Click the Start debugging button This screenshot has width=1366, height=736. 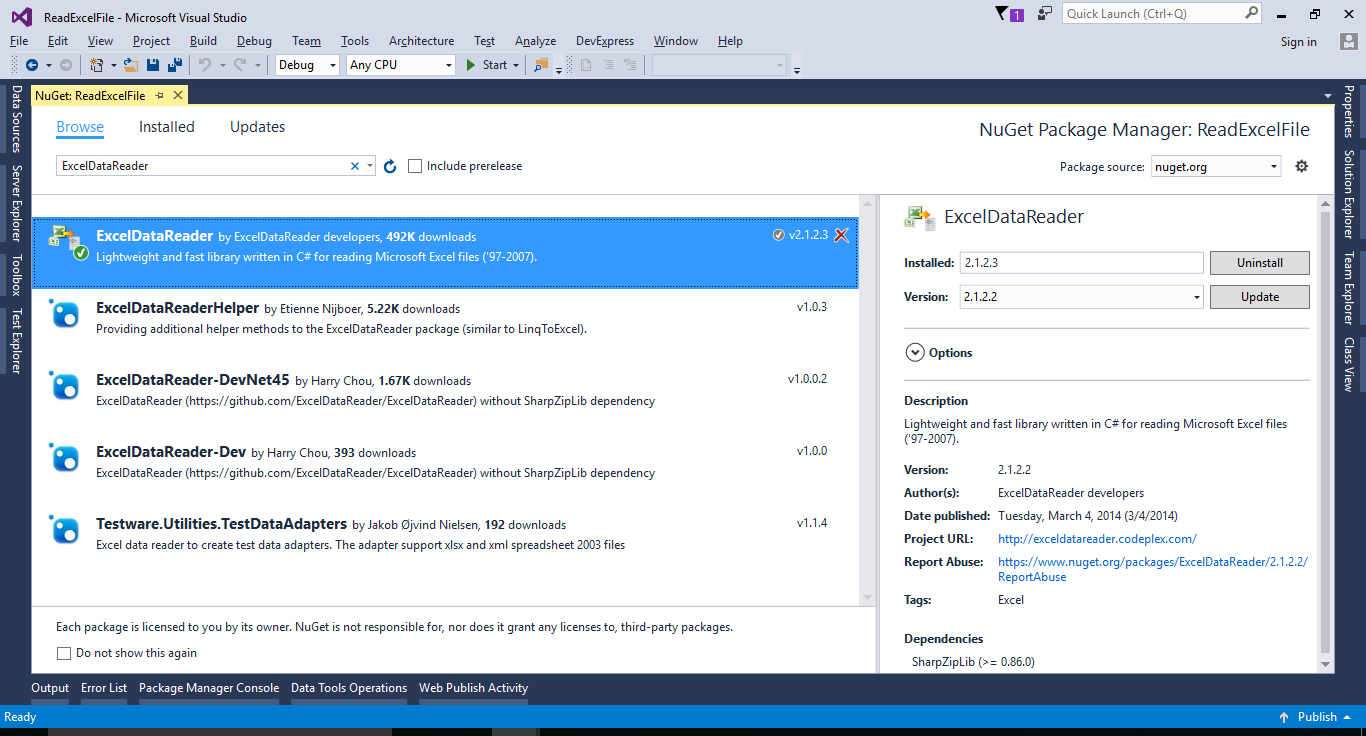(x=487, y=65)
